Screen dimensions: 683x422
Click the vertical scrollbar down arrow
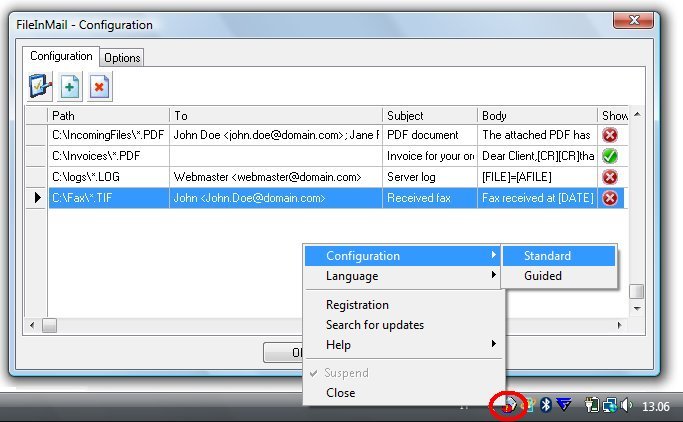click(637, 308)
